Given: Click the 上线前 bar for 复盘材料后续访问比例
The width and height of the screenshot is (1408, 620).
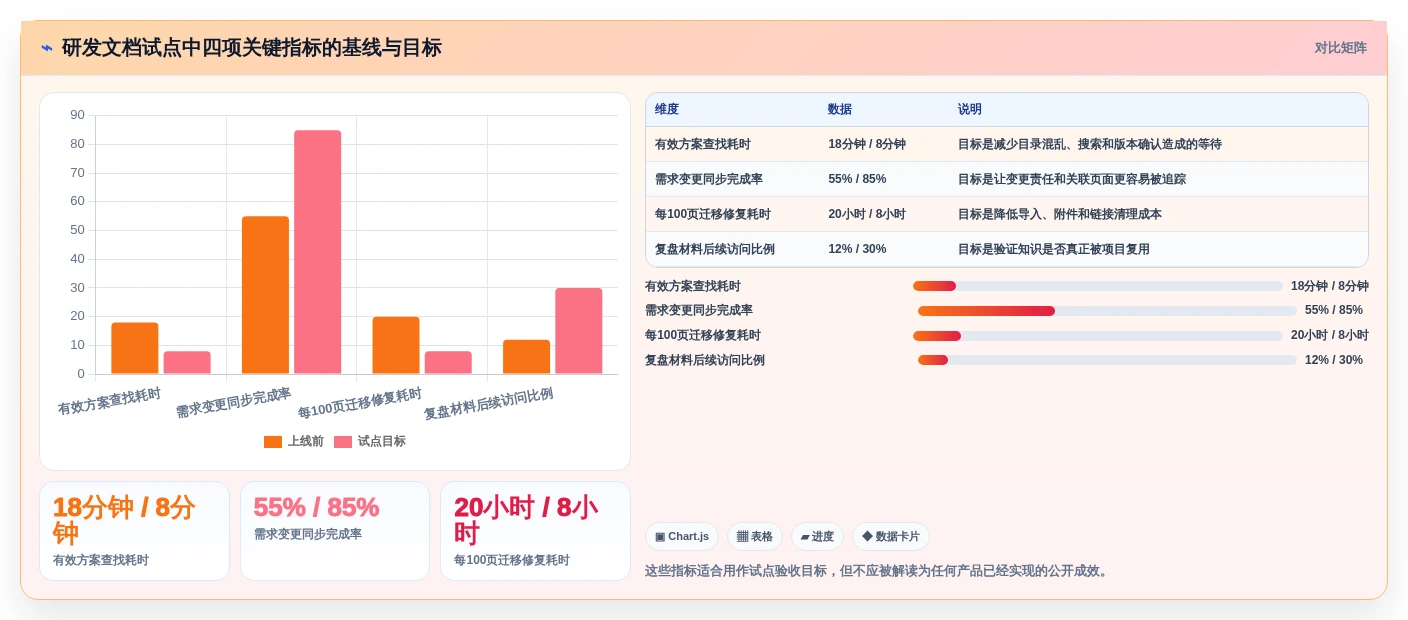Looking at the screenshot, I should (526, 357).
